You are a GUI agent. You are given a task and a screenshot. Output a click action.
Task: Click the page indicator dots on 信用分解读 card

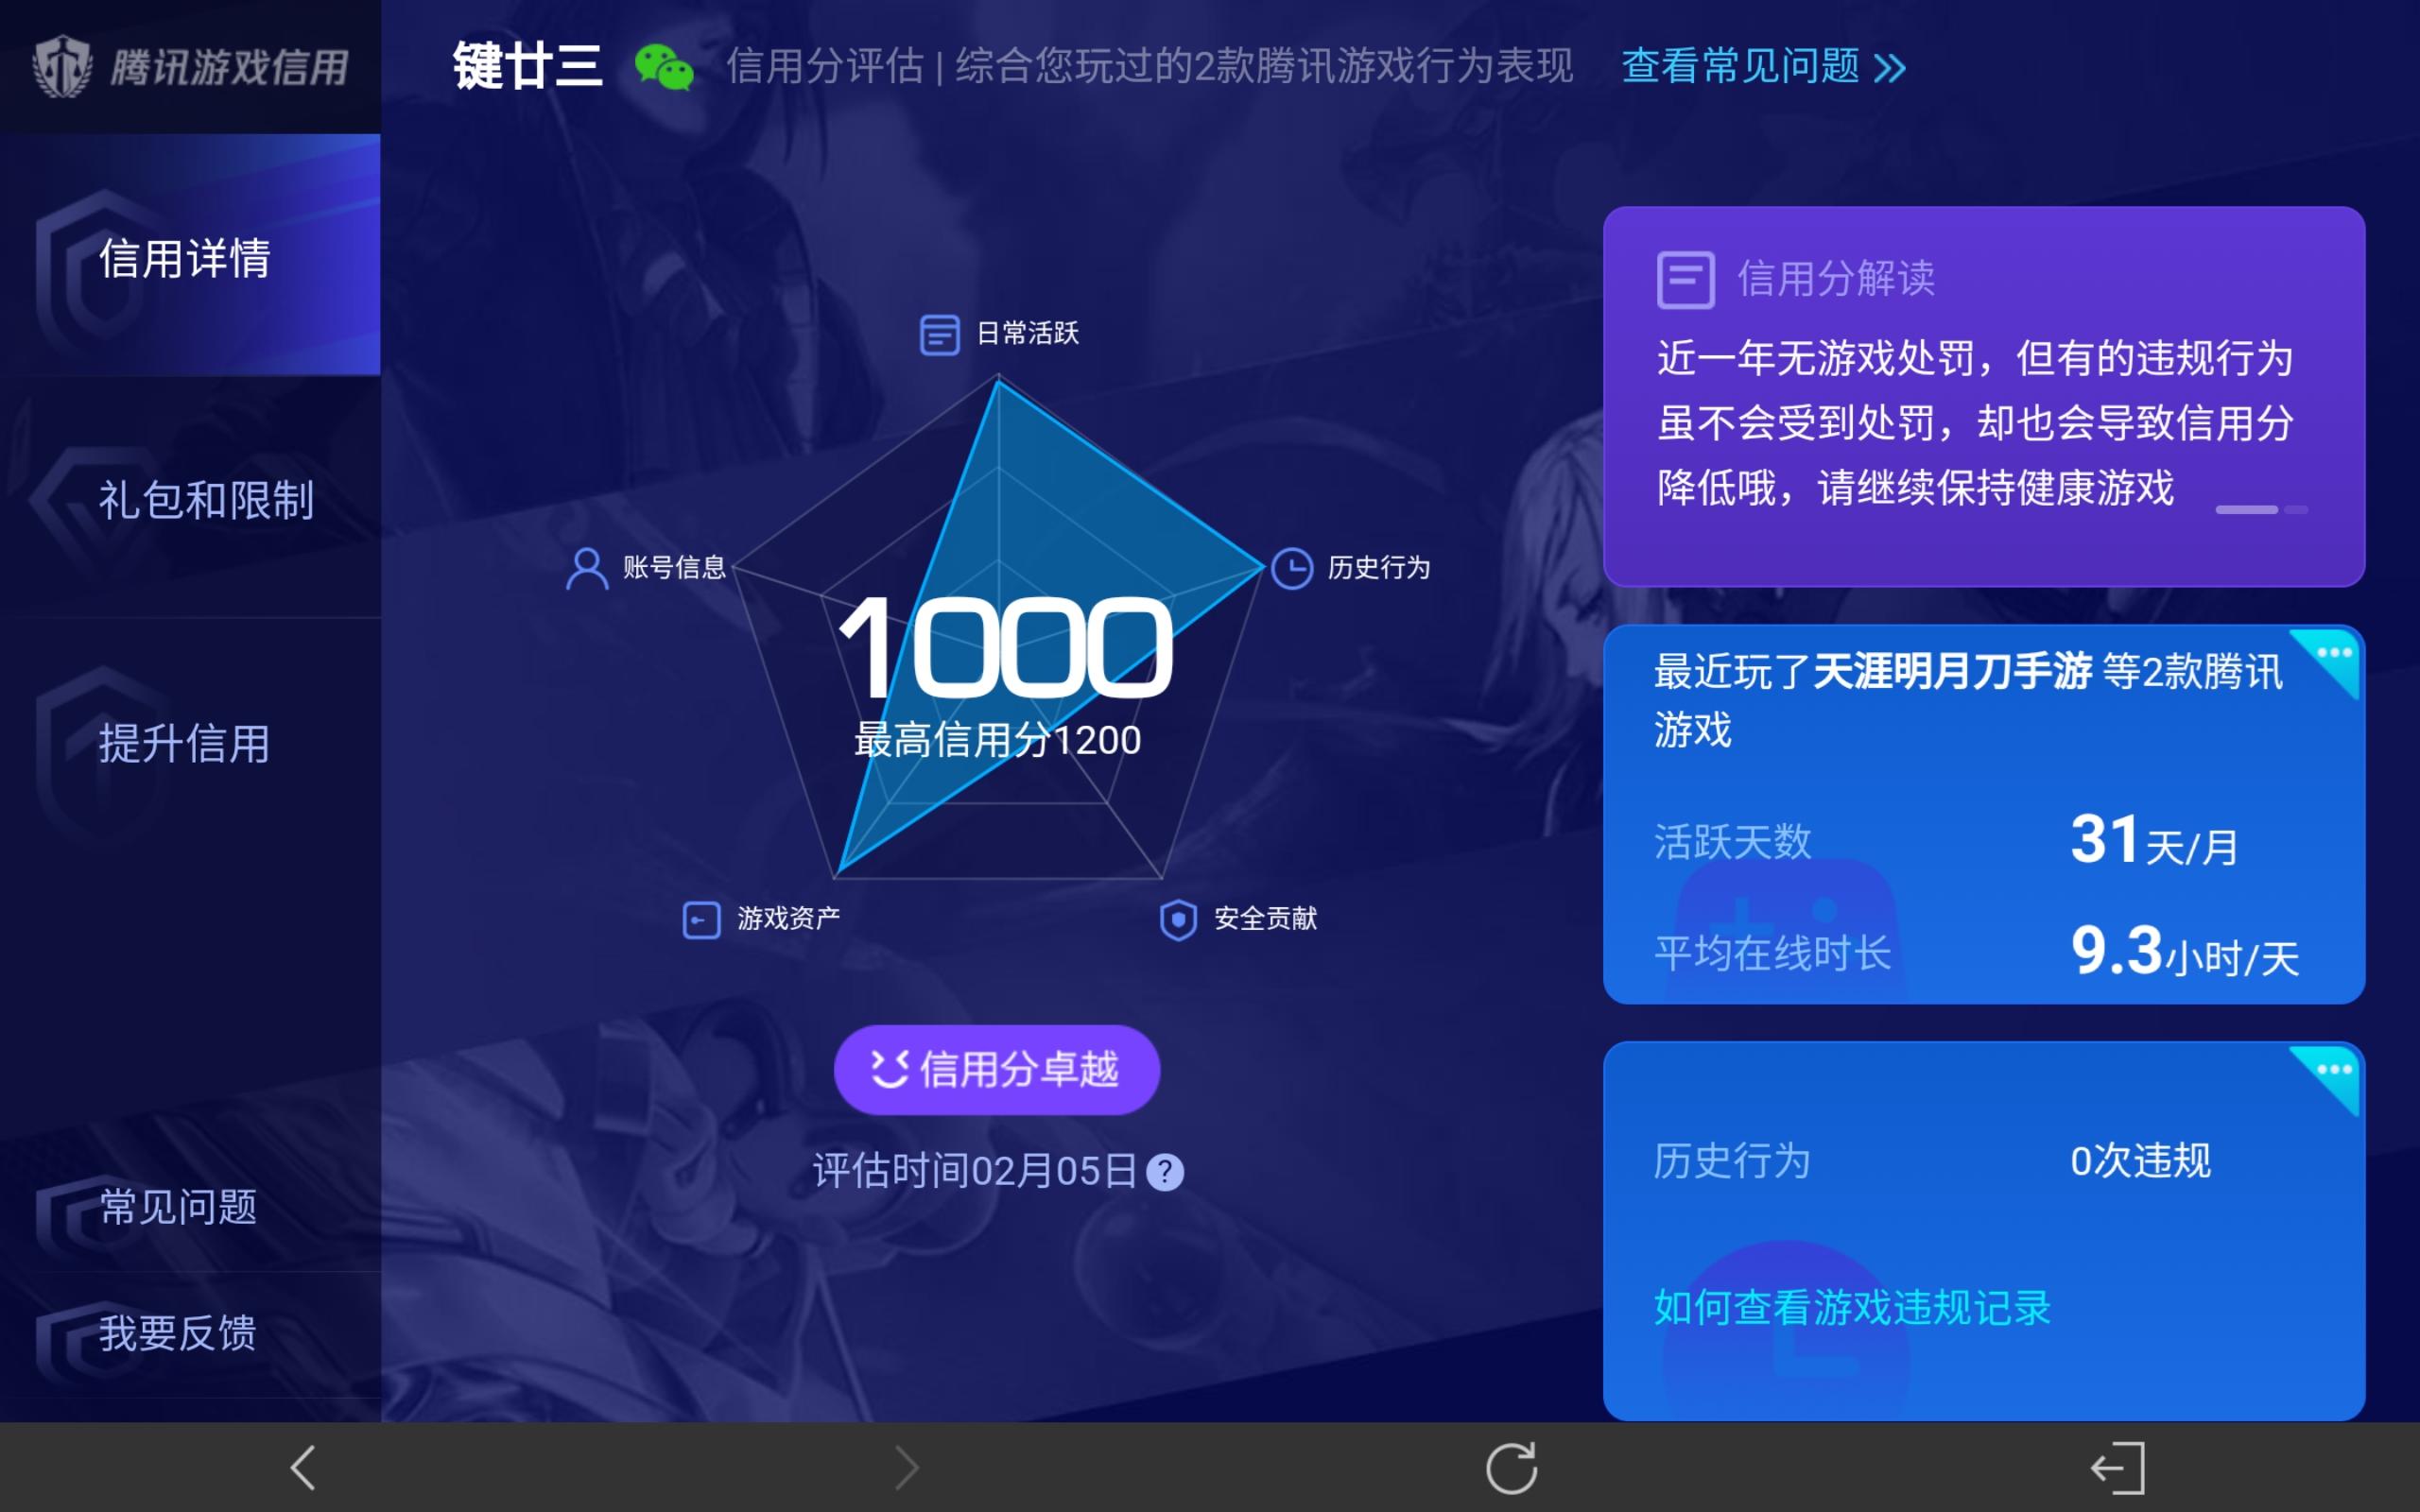(2260, 510)
